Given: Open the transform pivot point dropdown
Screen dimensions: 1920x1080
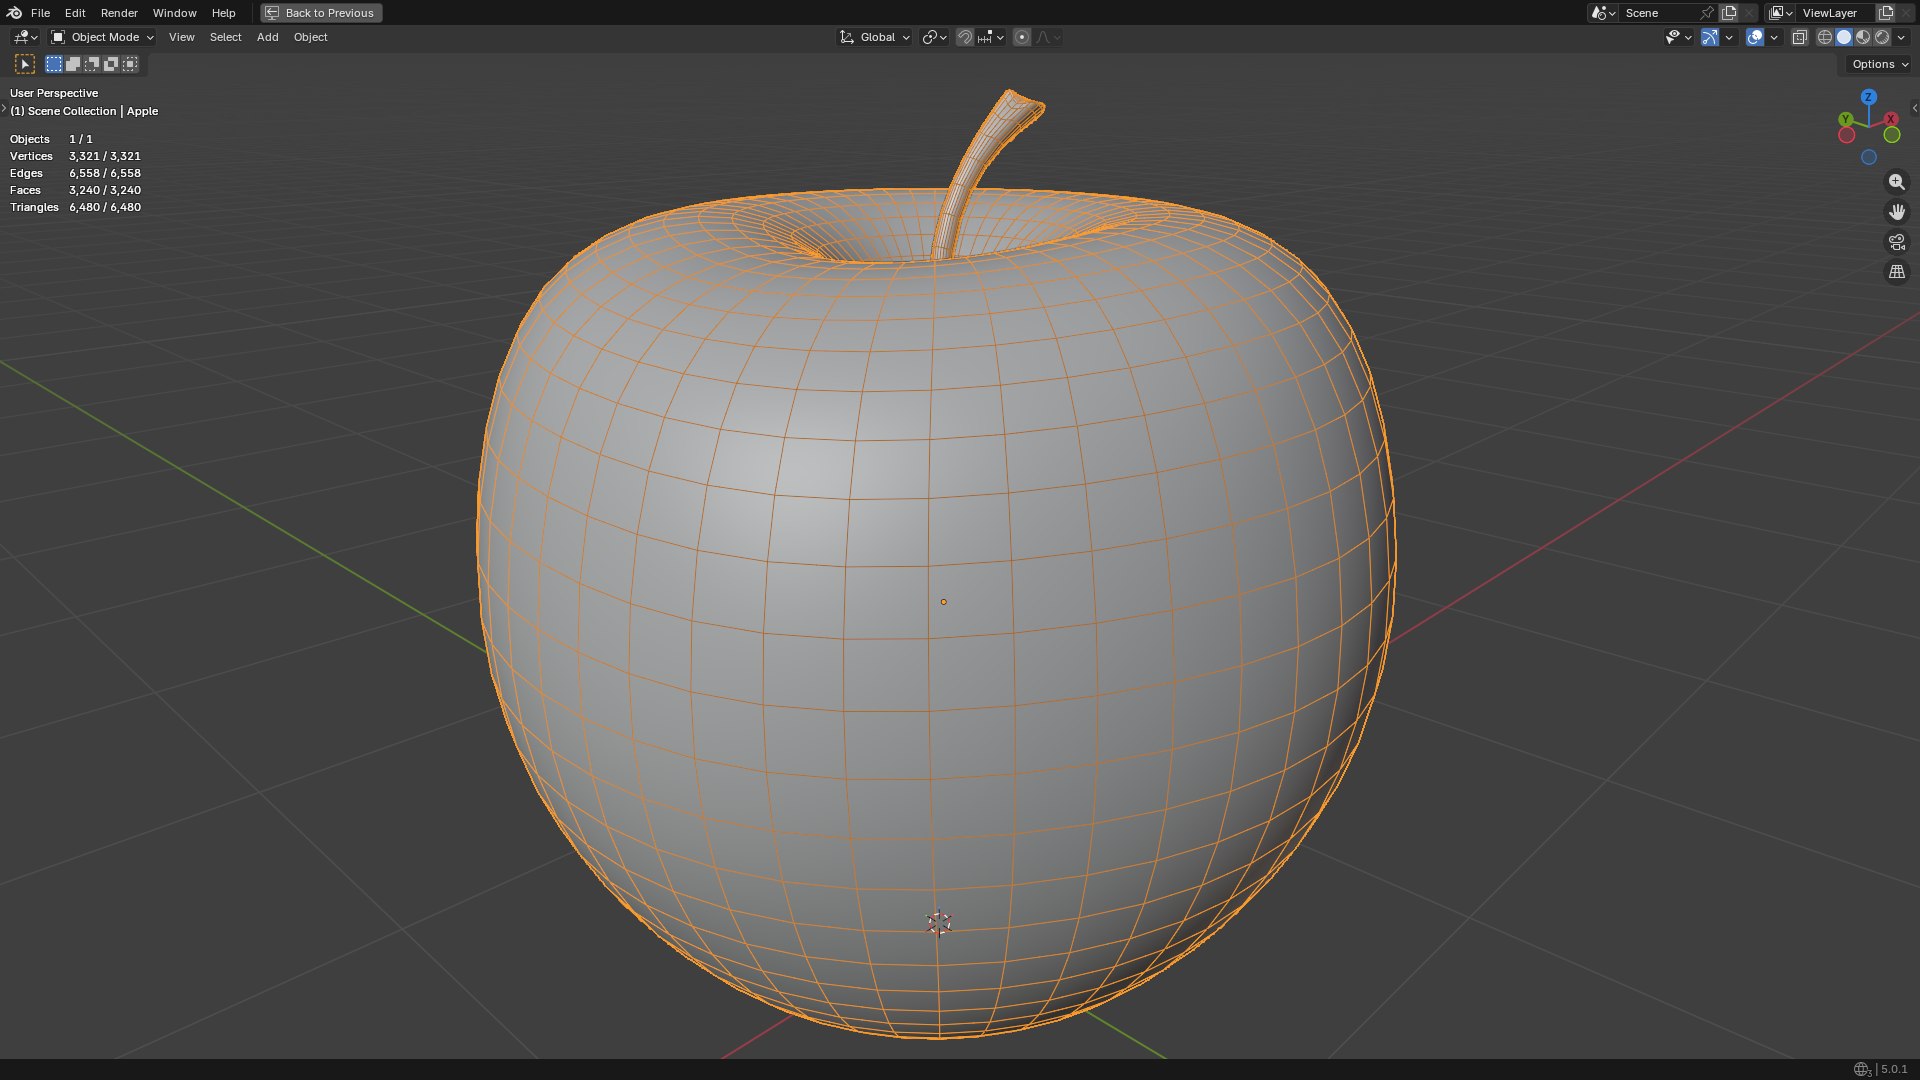Looking at the screenshot, I should point(934,37).
